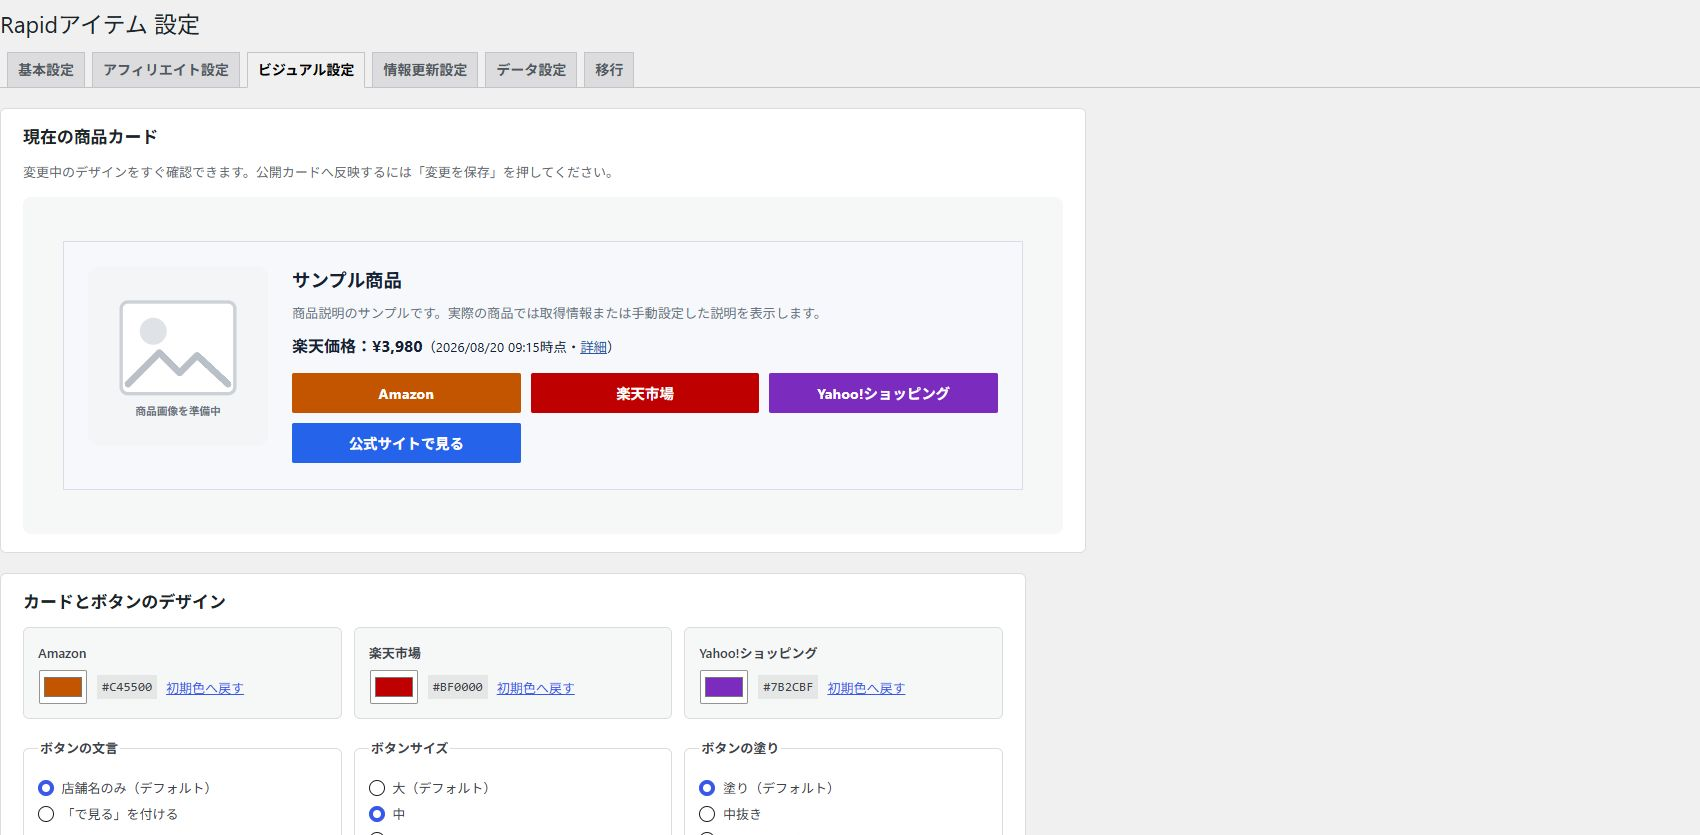Select 「で見る」を付ける radio option
Screen dimensions: 1700x840
click(46, 814)
